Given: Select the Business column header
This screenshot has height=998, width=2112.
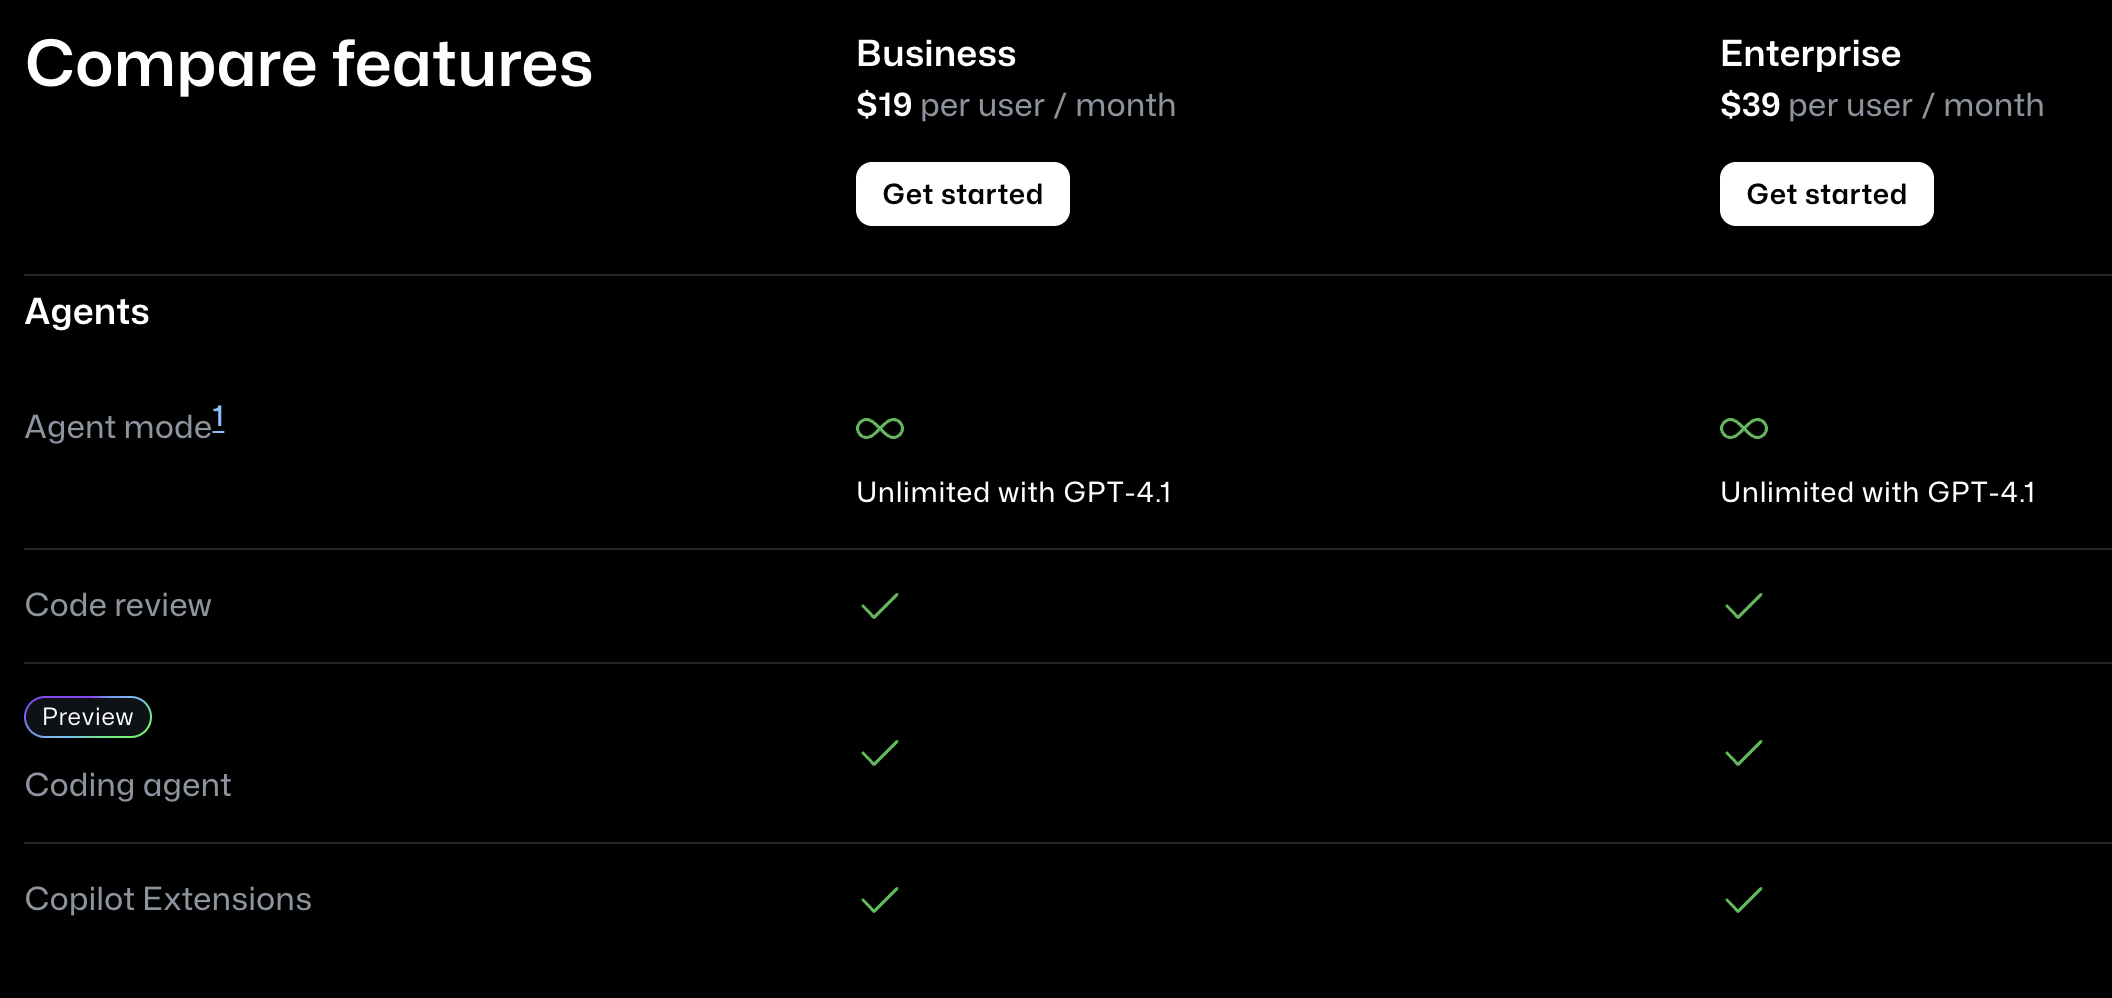Looking at the screenshot, I should pos(935,54).
